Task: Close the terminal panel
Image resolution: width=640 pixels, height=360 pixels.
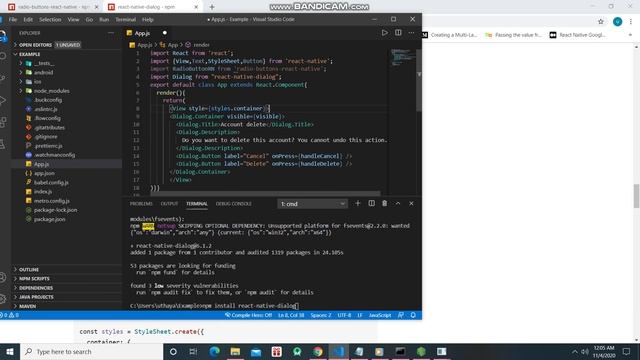Action: (x=411, y=203)
